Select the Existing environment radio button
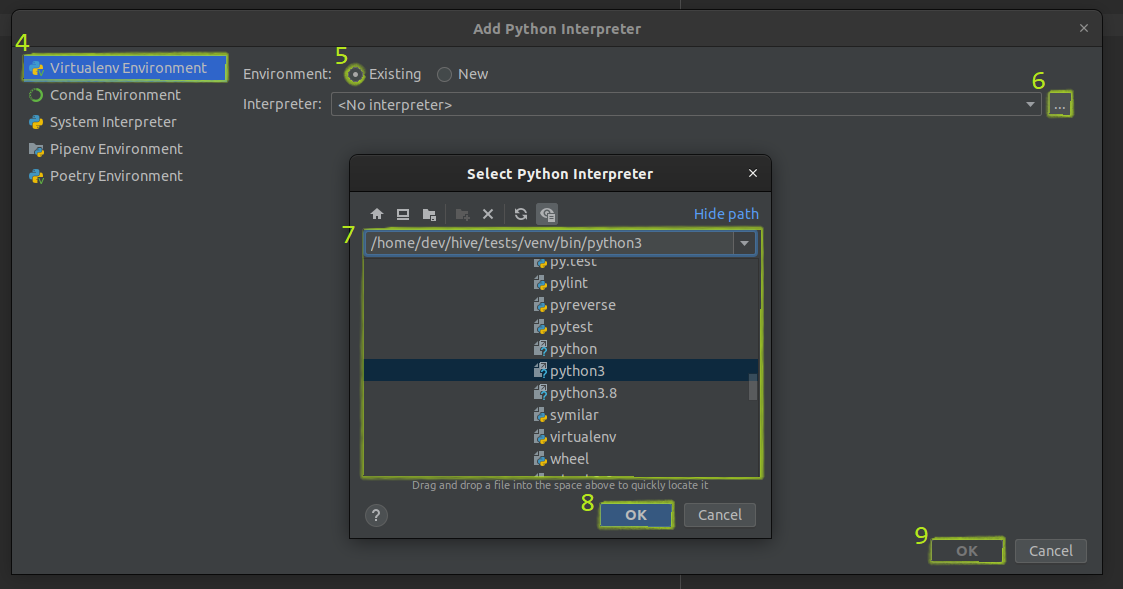The width and height of the screenshot is (1123, 589). click(x=355, y=74)
